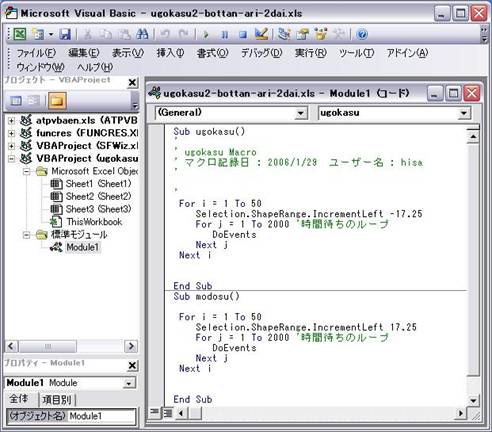Stop execution with Reset icon
The height and width of the screenshot is (432, 492).
(x=243, y=34)
